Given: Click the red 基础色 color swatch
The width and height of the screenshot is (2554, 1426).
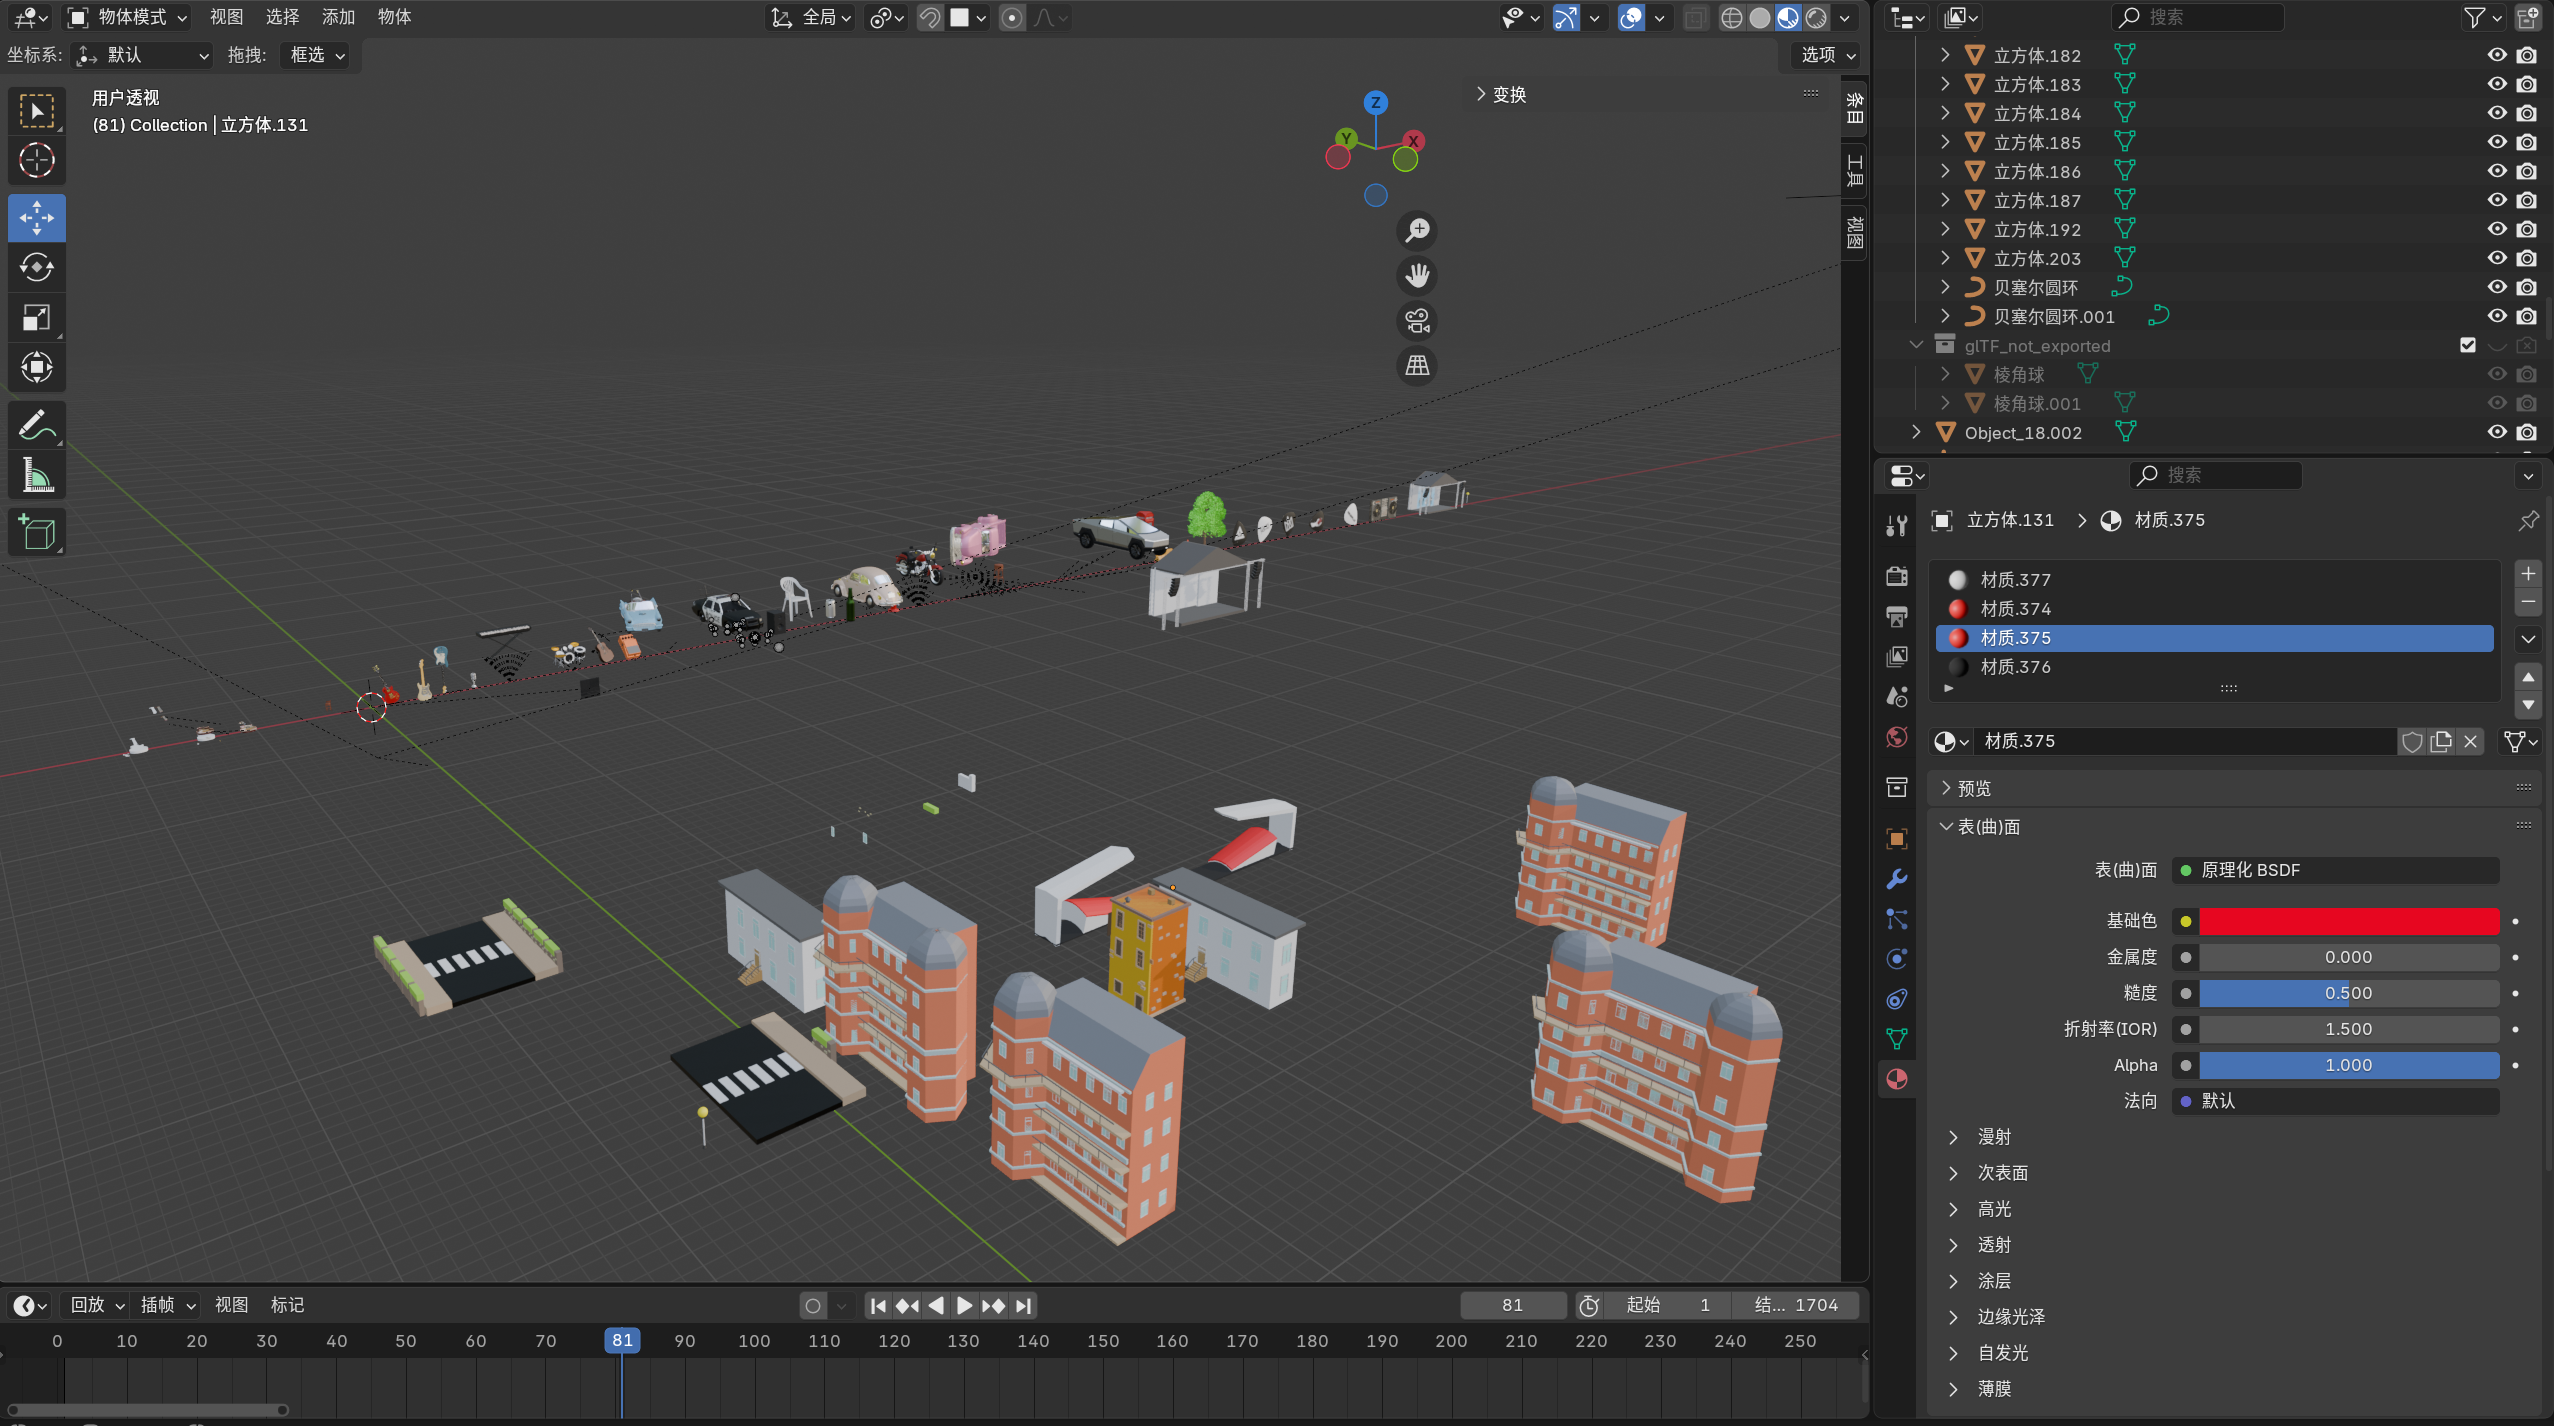Looking at the screenshot, I should (2348, 921).
